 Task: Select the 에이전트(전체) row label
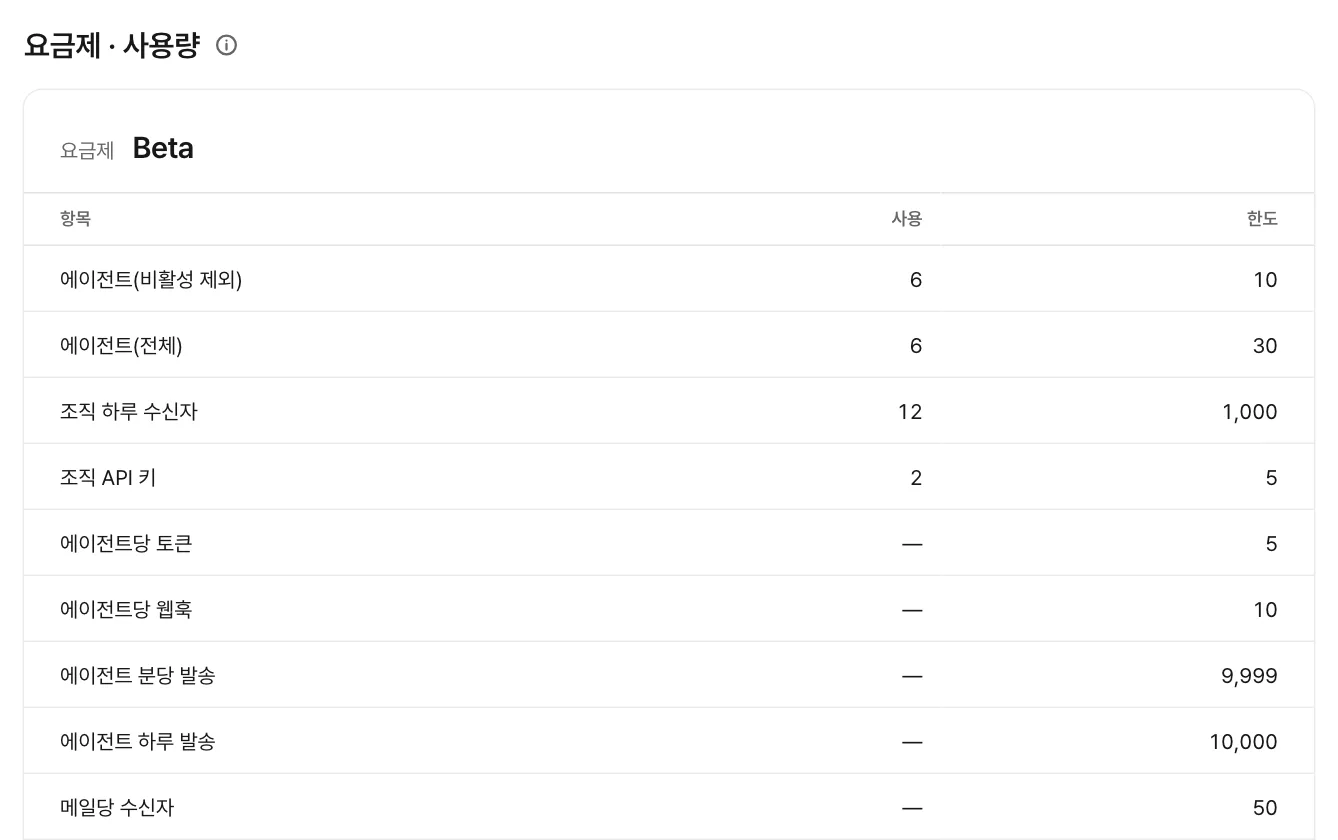pyautogui.click(x=121, y=346)
